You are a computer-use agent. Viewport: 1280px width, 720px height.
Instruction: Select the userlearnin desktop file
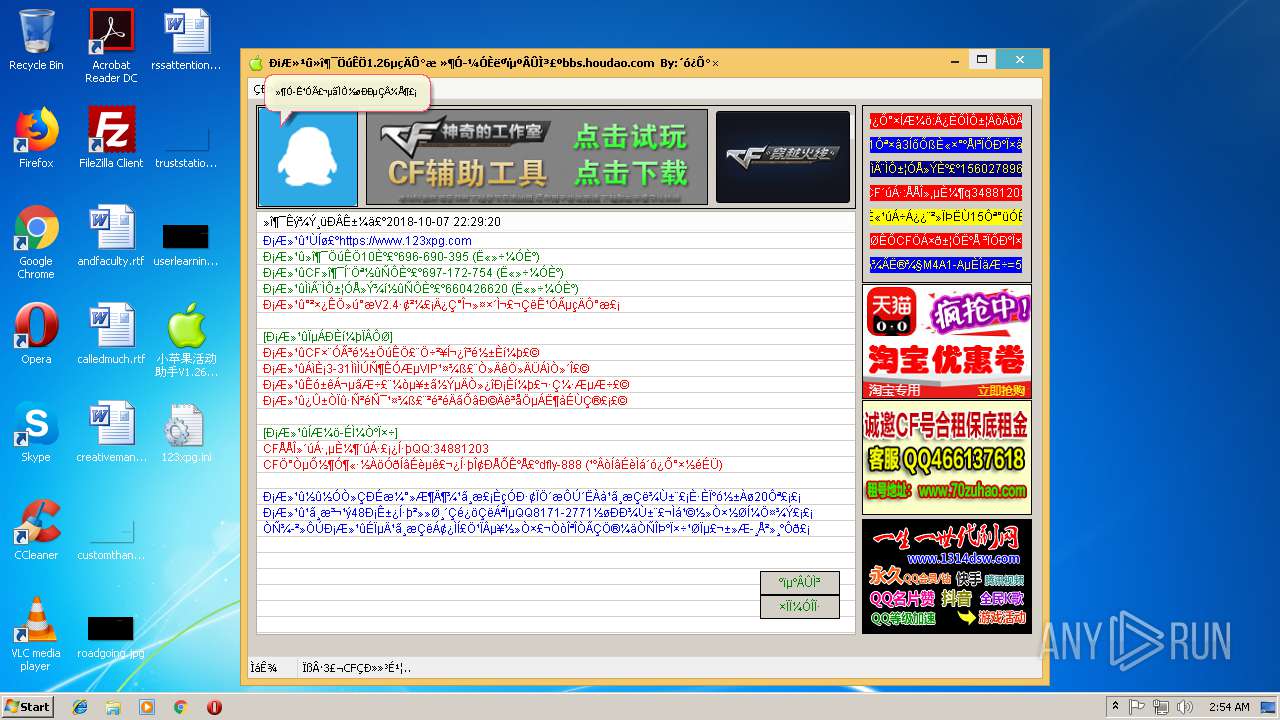coord(186,245)
